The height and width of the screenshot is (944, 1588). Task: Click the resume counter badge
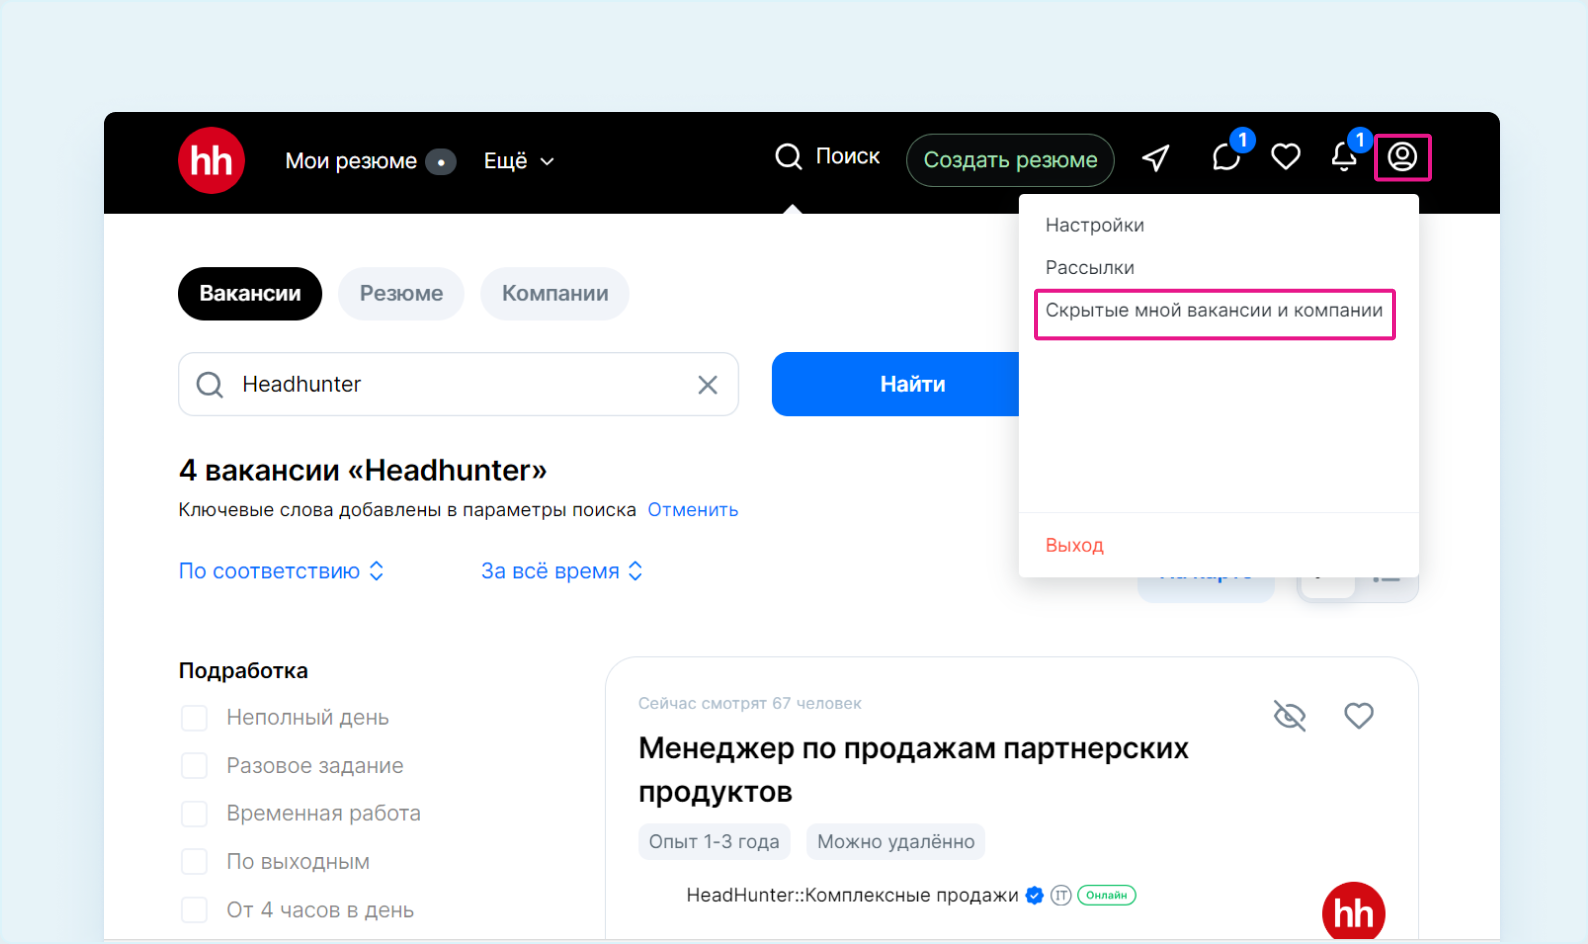tap(441, 161)
